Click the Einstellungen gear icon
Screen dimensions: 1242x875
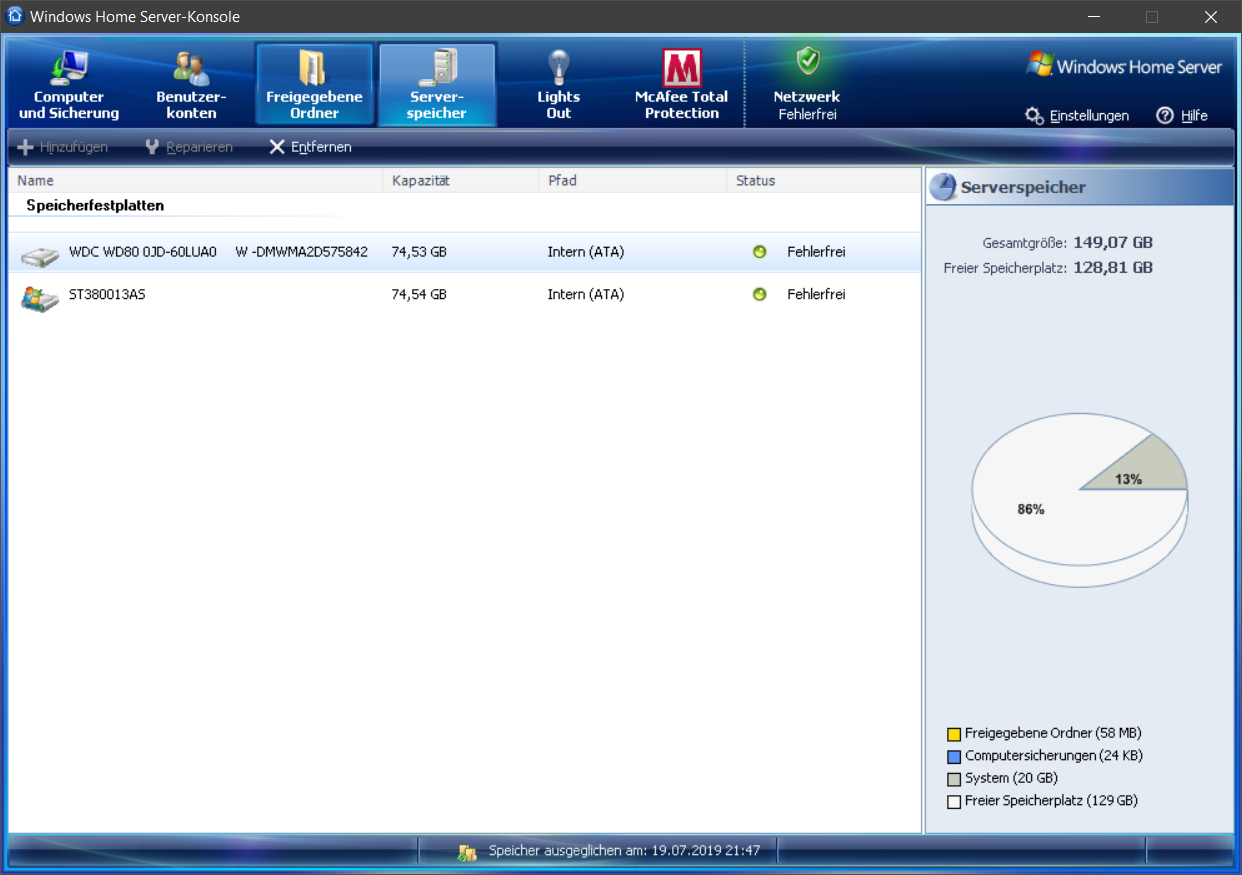1035,116
